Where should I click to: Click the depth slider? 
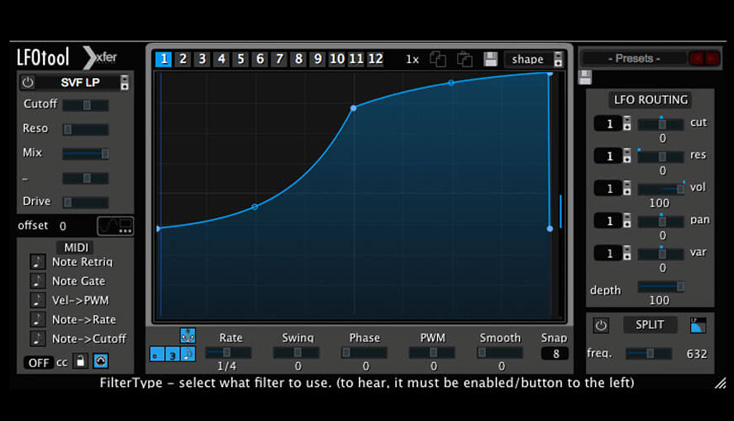coord(661,286)
